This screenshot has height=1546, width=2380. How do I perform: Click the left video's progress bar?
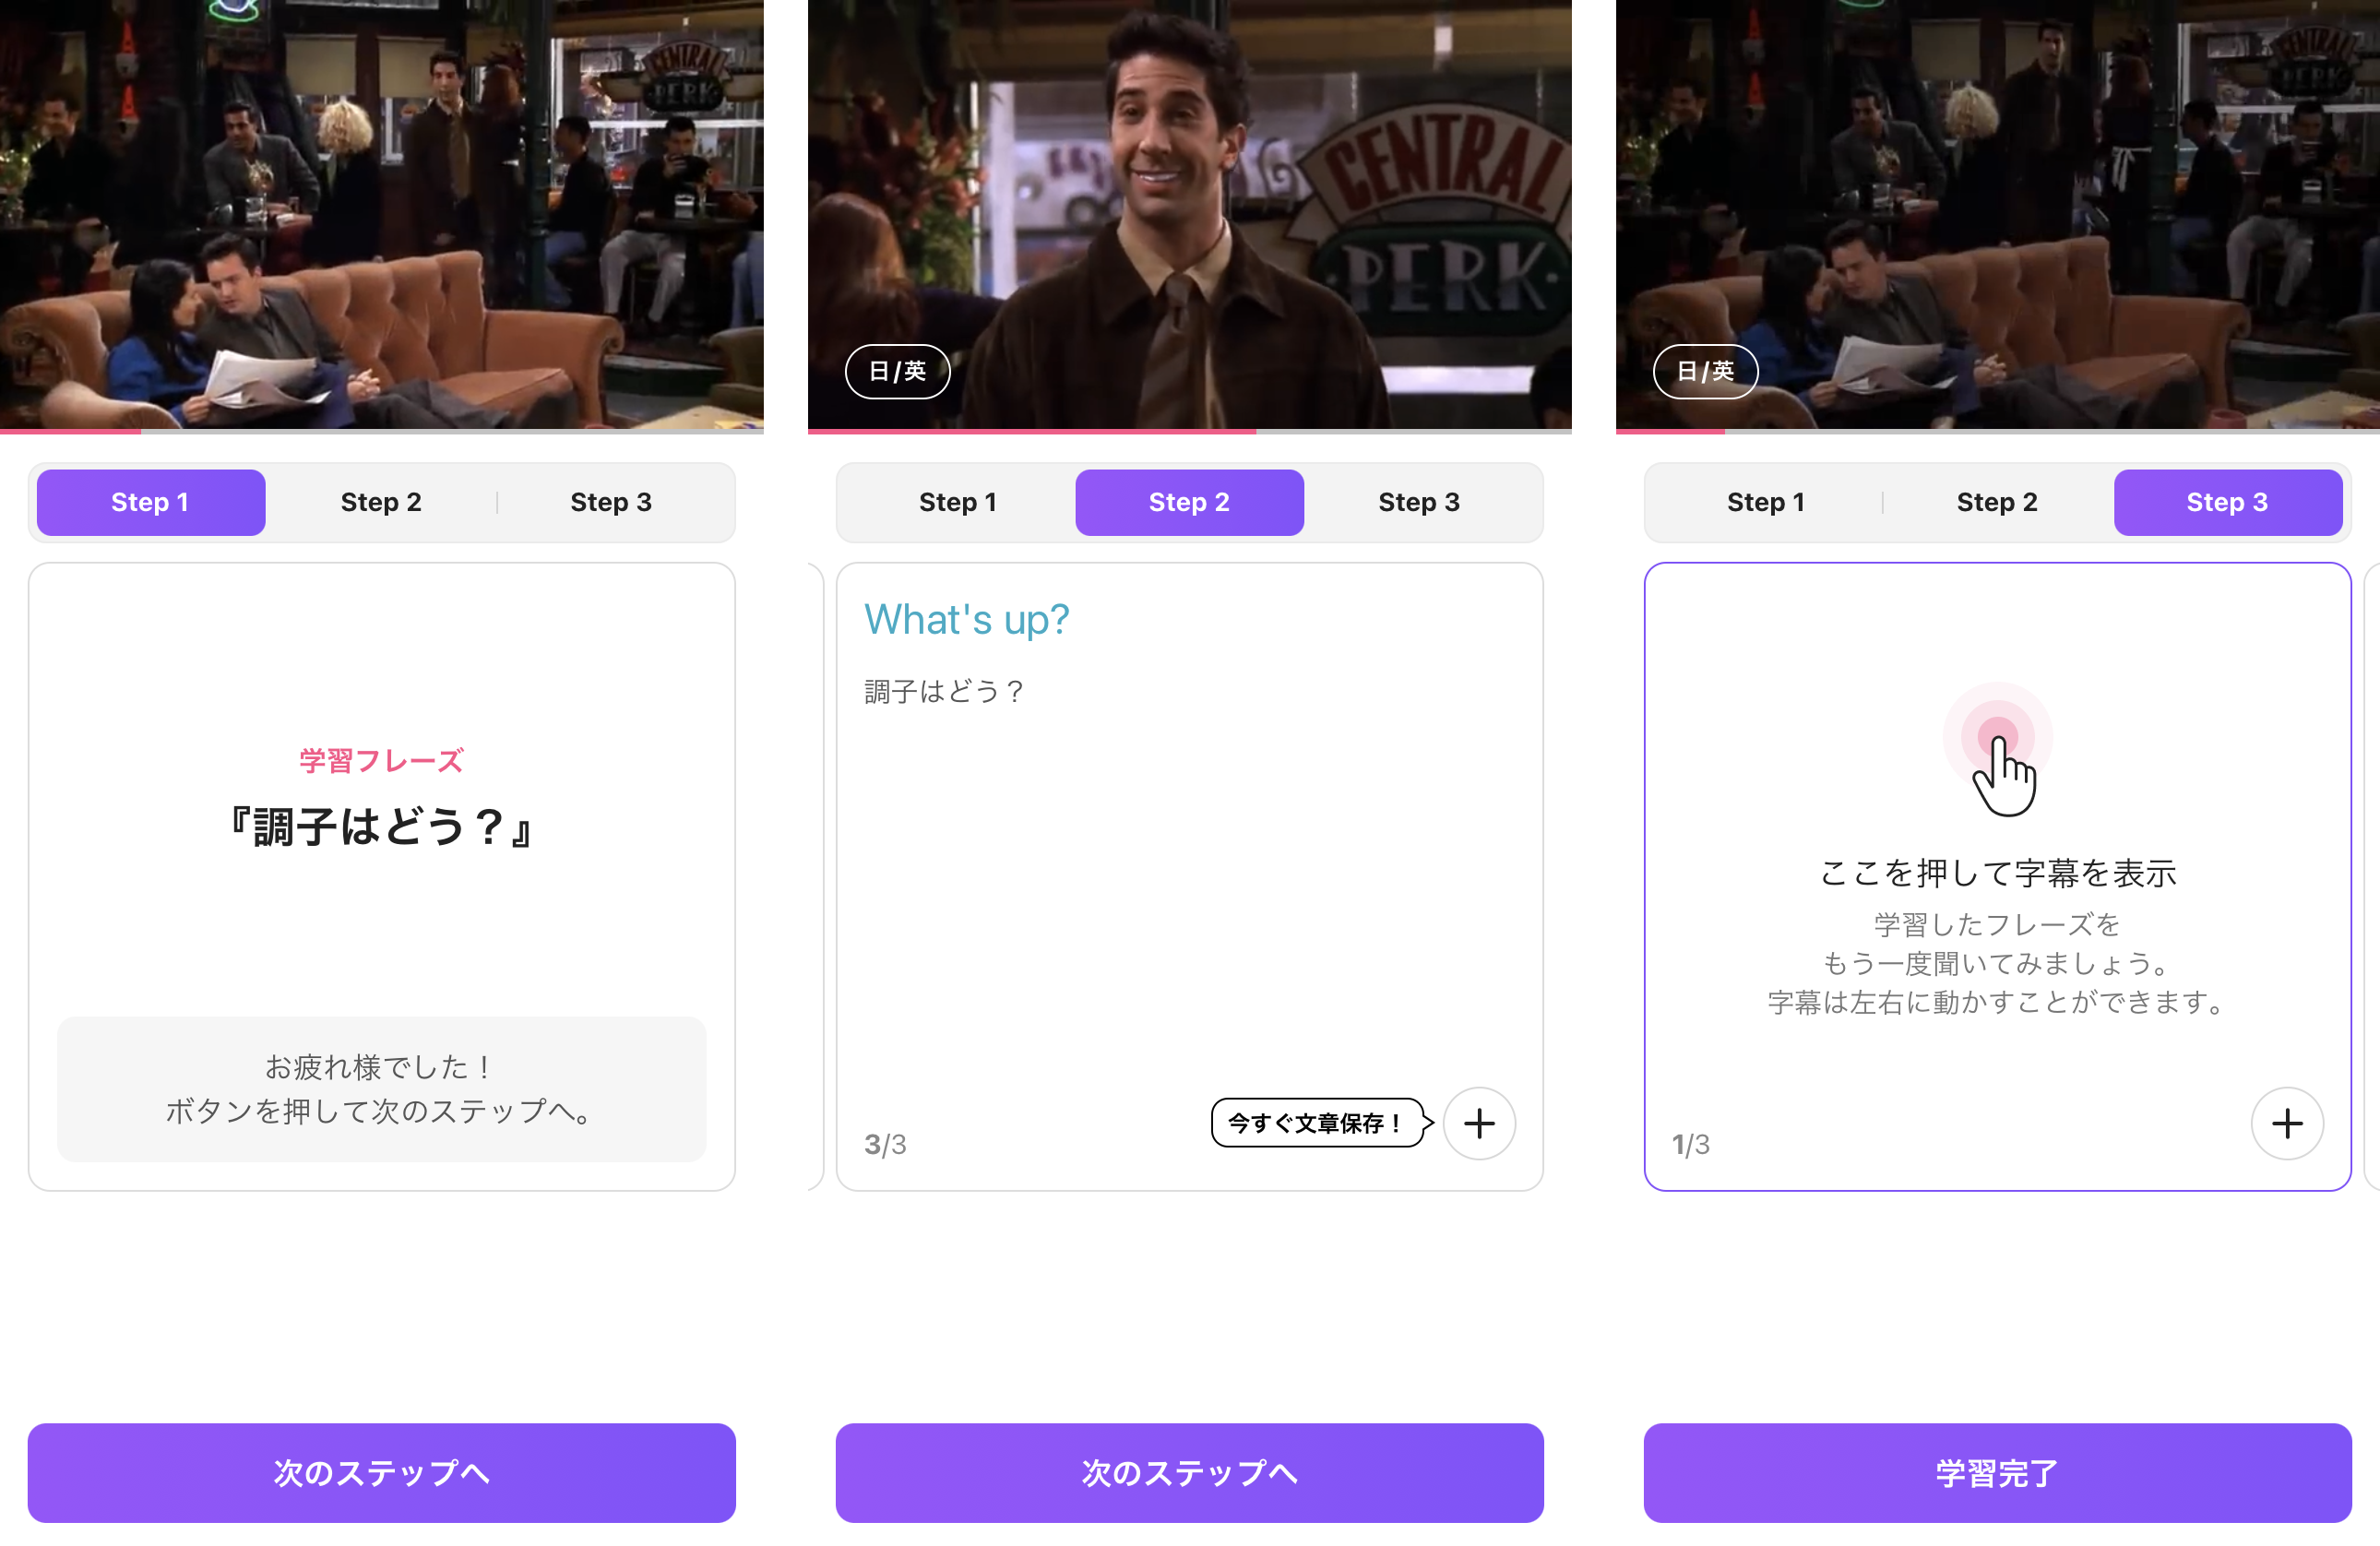click(x=381, y=431)
